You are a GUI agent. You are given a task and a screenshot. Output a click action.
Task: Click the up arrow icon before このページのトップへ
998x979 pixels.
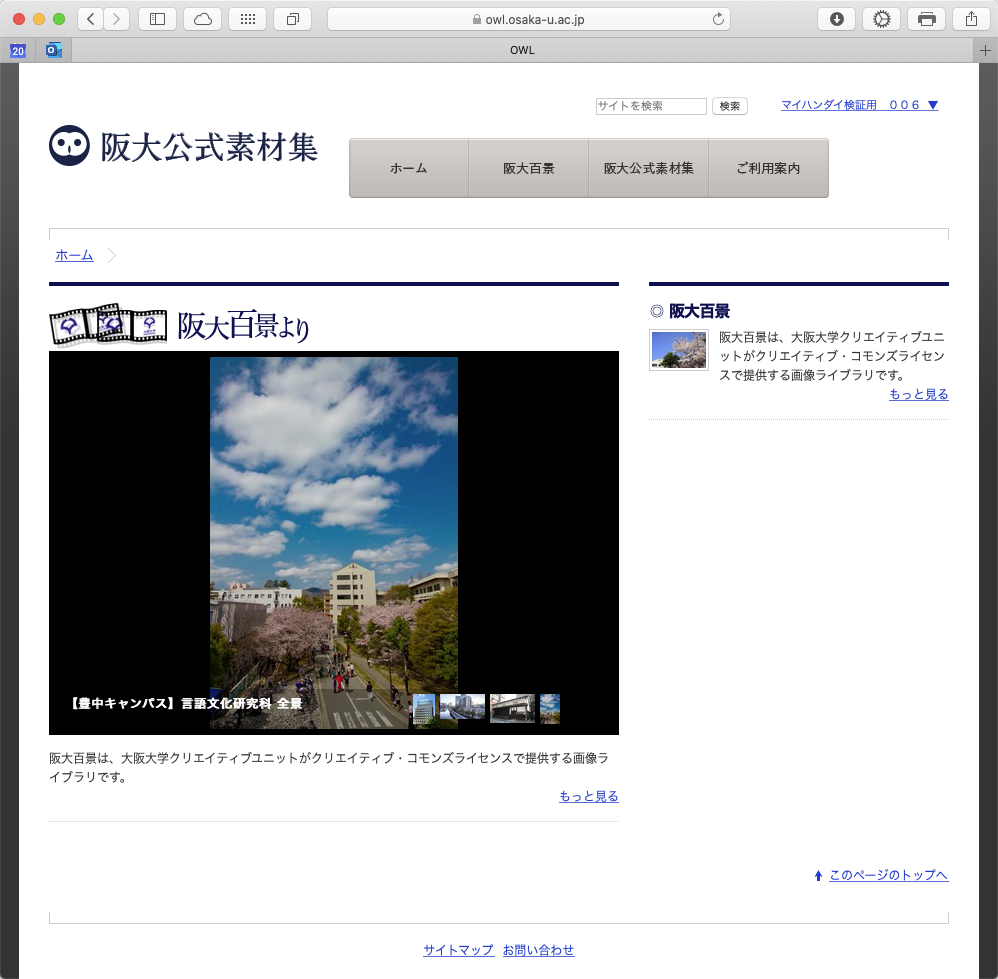pos(819,876)
